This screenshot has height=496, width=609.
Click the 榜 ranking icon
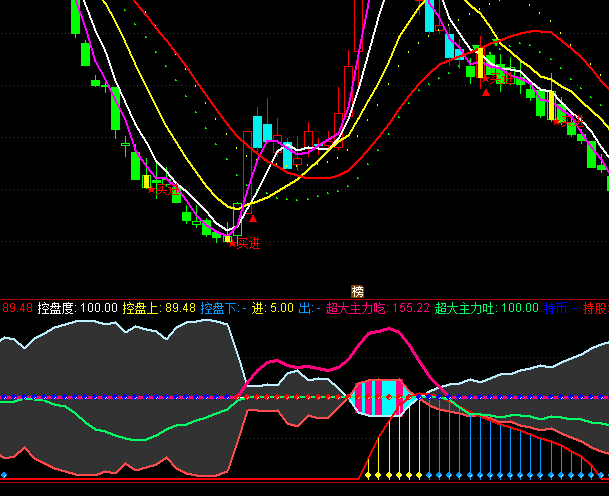[358, 291]
